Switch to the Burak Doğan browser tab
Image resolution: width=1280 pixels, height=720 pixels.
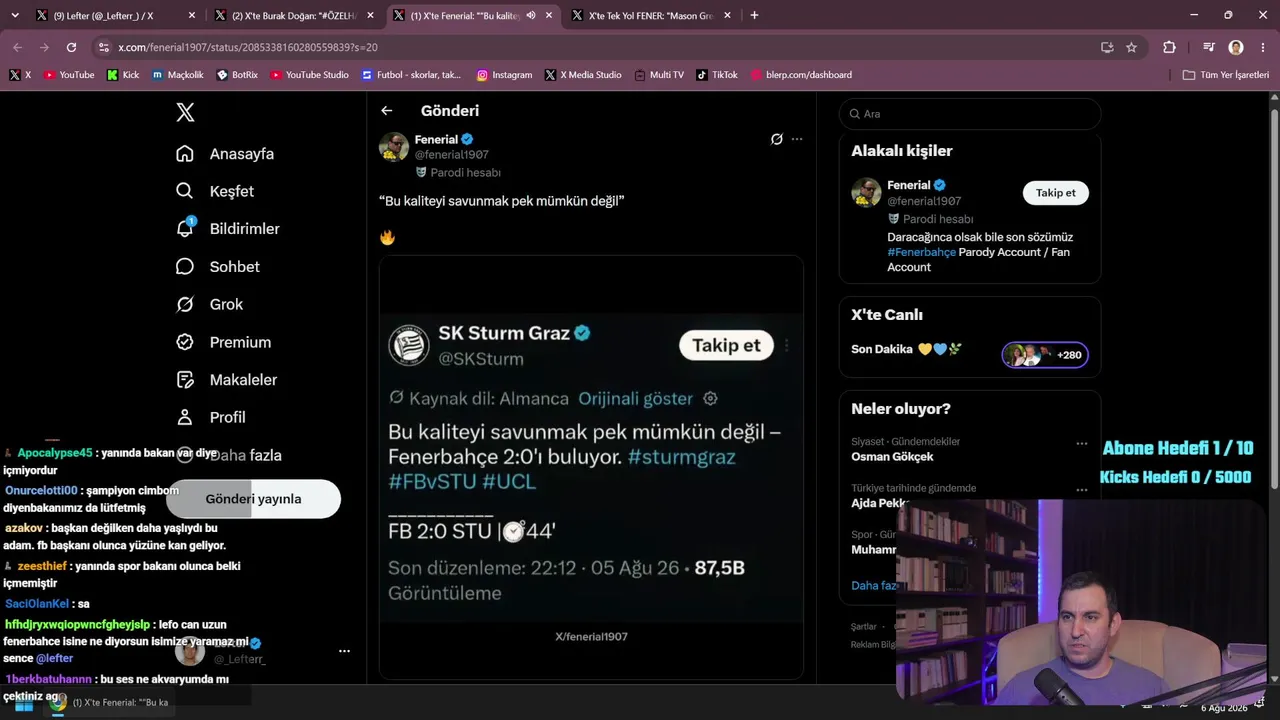coord(293,15)
